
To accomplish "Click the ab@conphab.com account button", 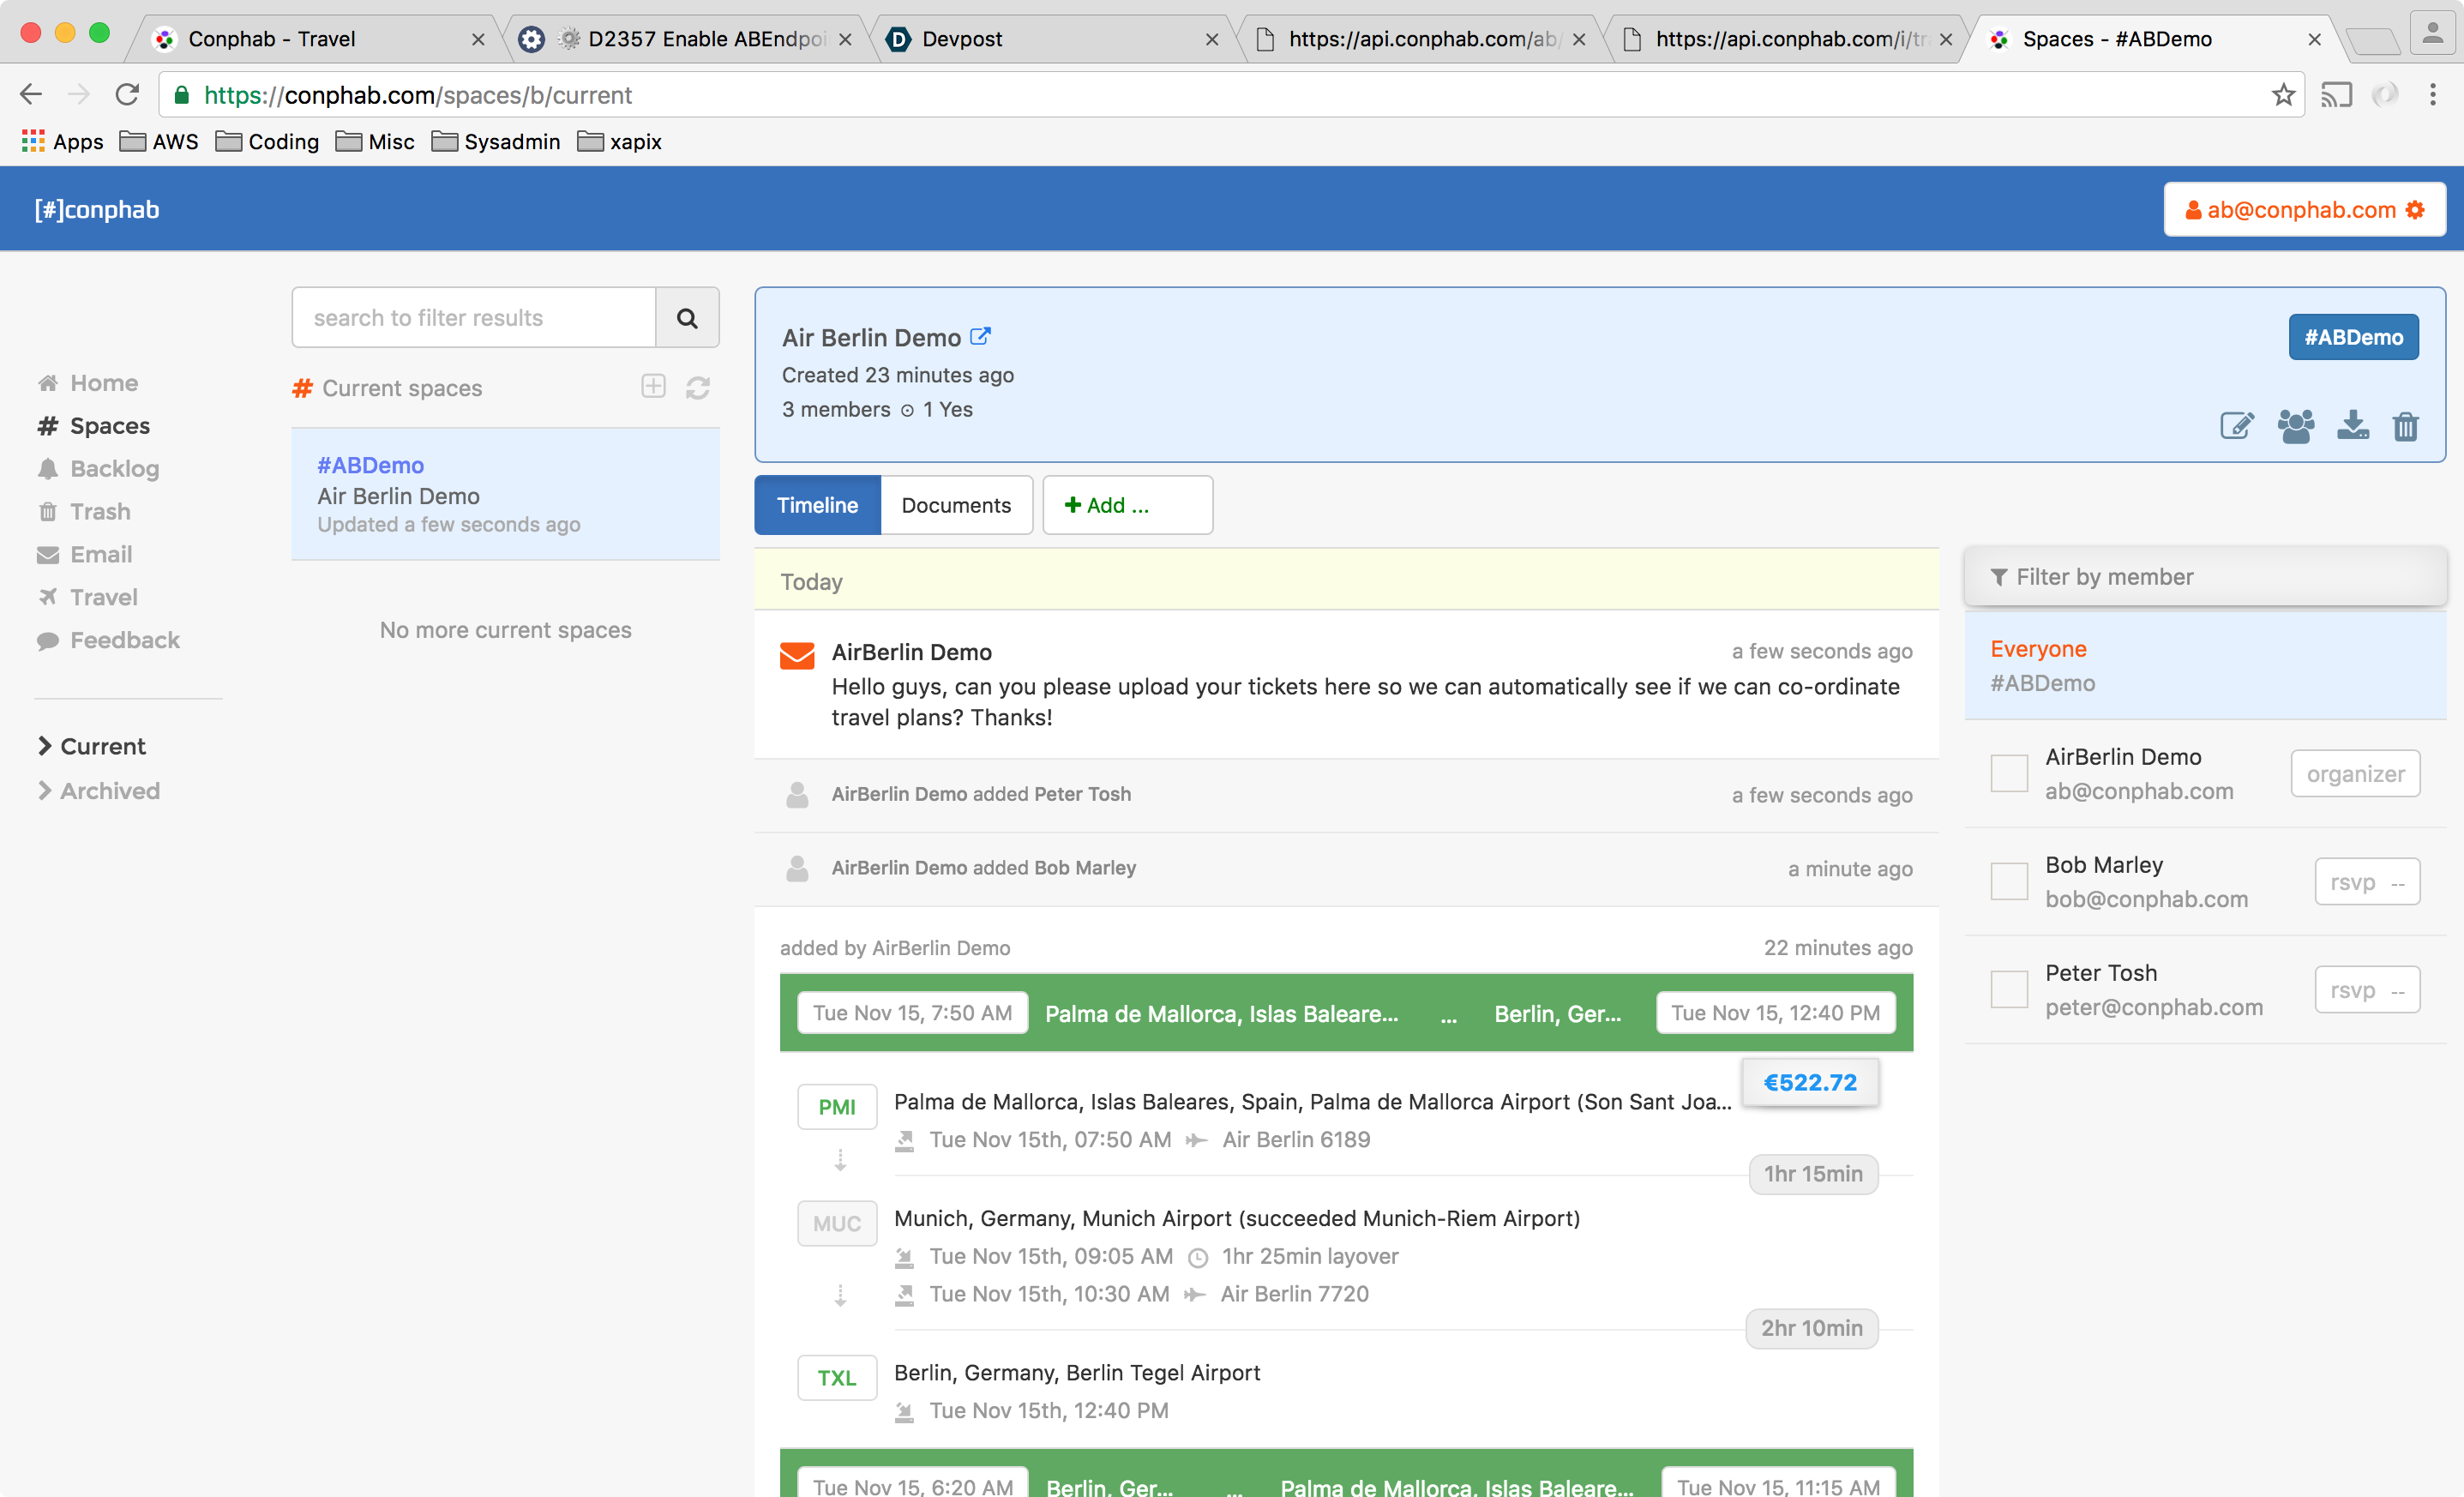I will (2304, 210).
